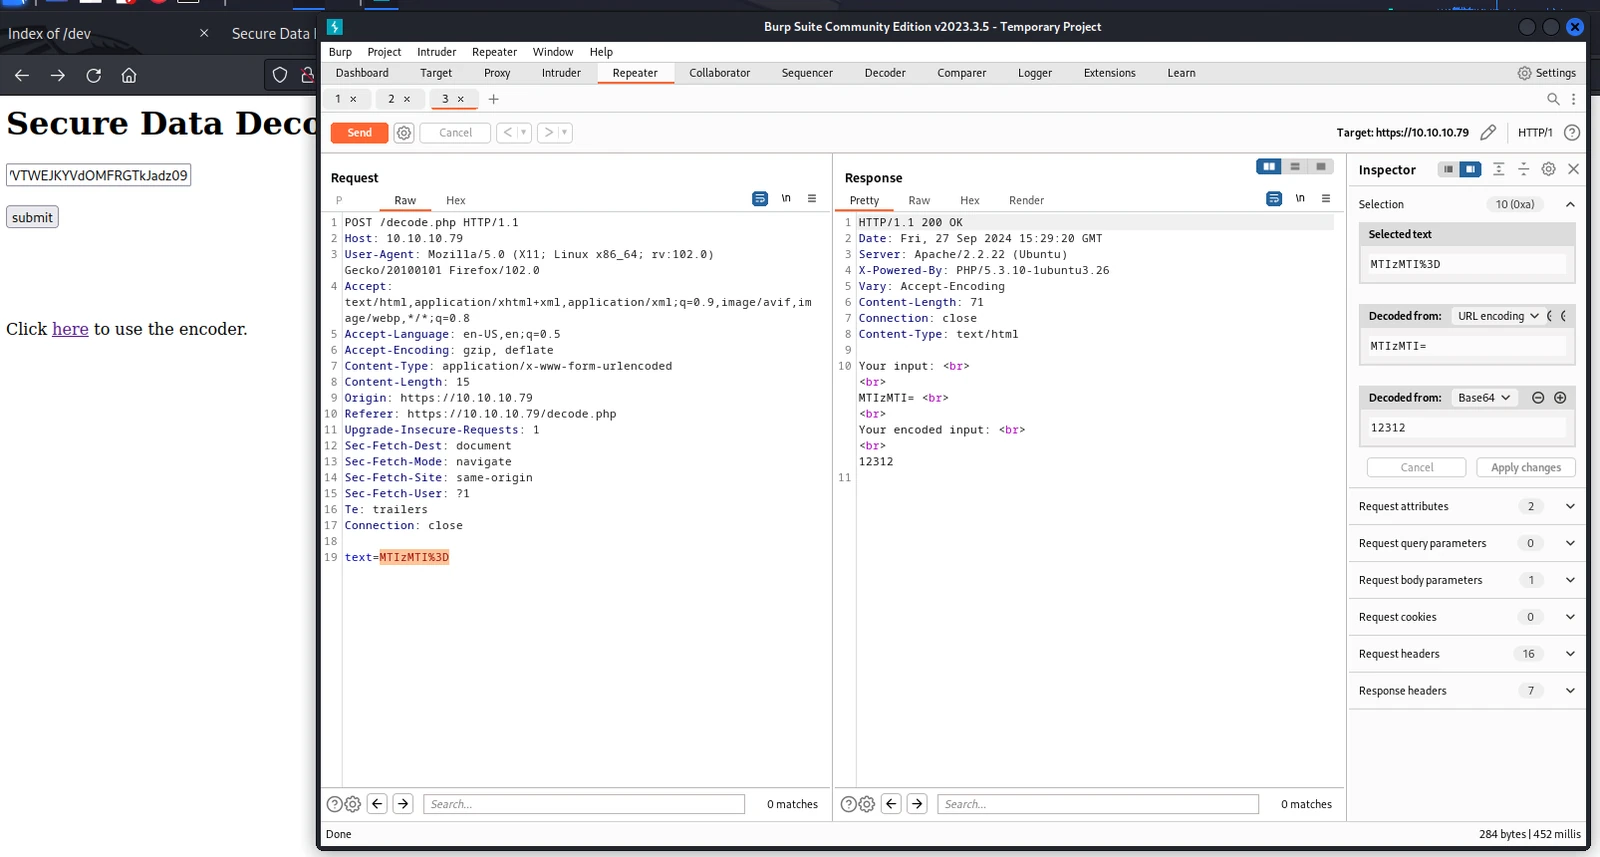Screen dimensions: 1600x857
Task: Open response search help icon
Action: 849,804
